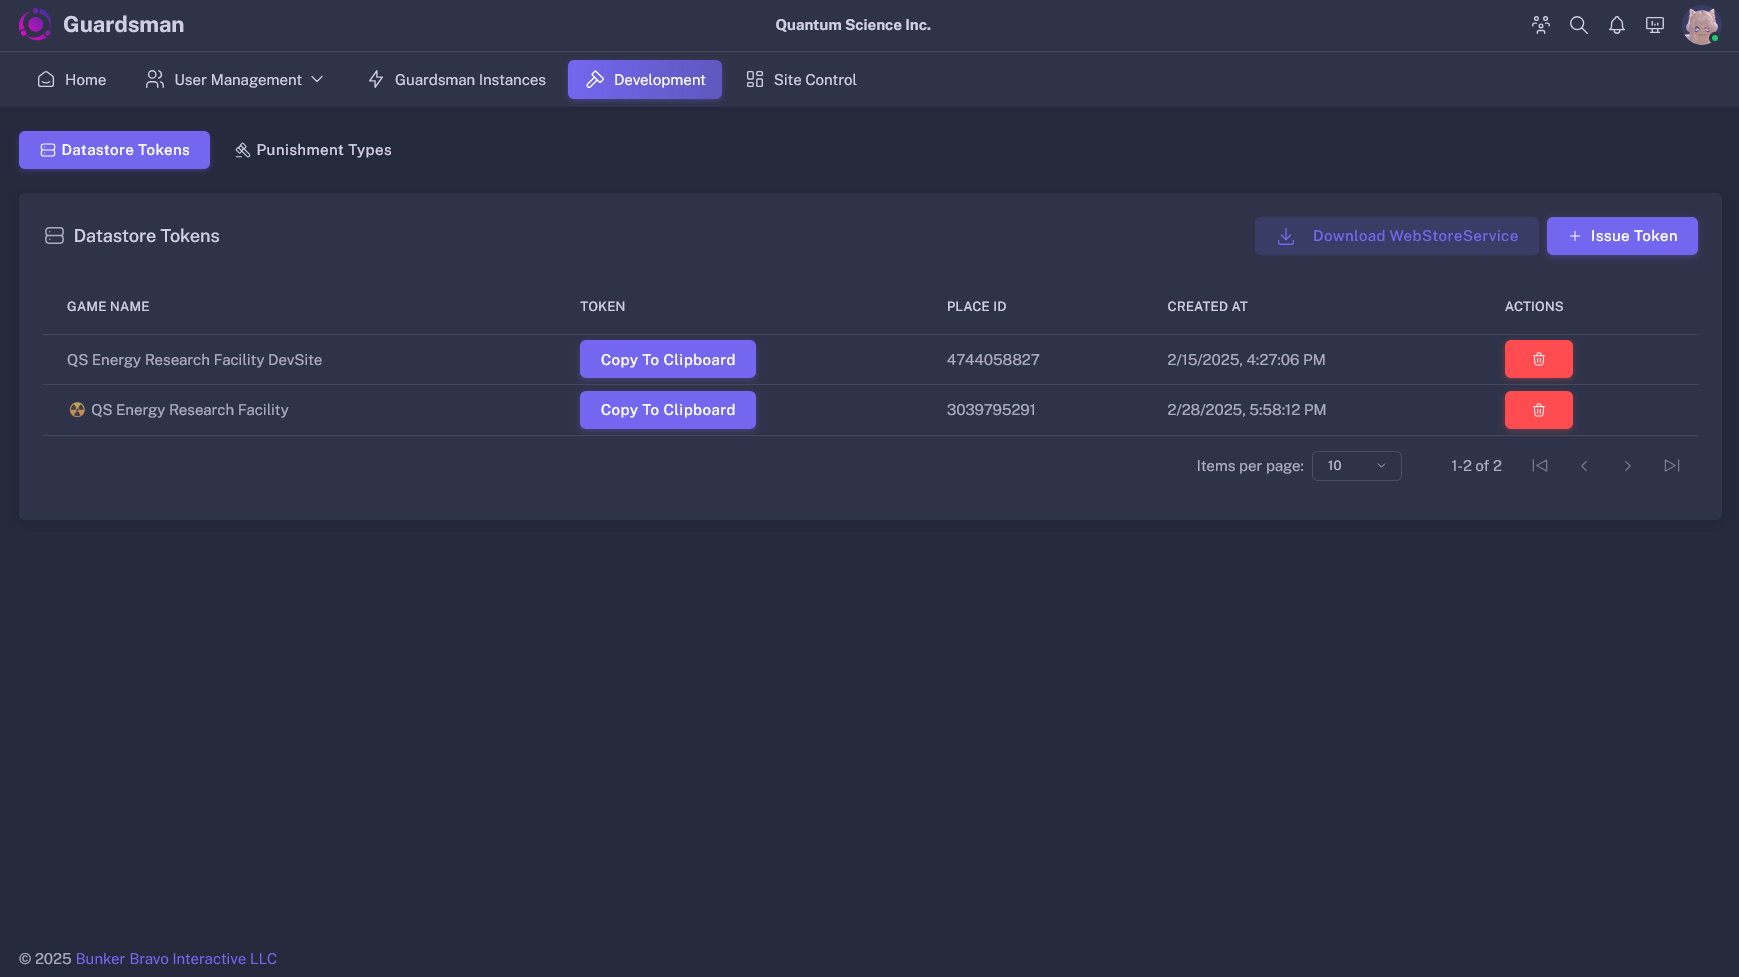
Task: Open the Bunker Bravo Interactive LLC link
Action: click(176, 959)
